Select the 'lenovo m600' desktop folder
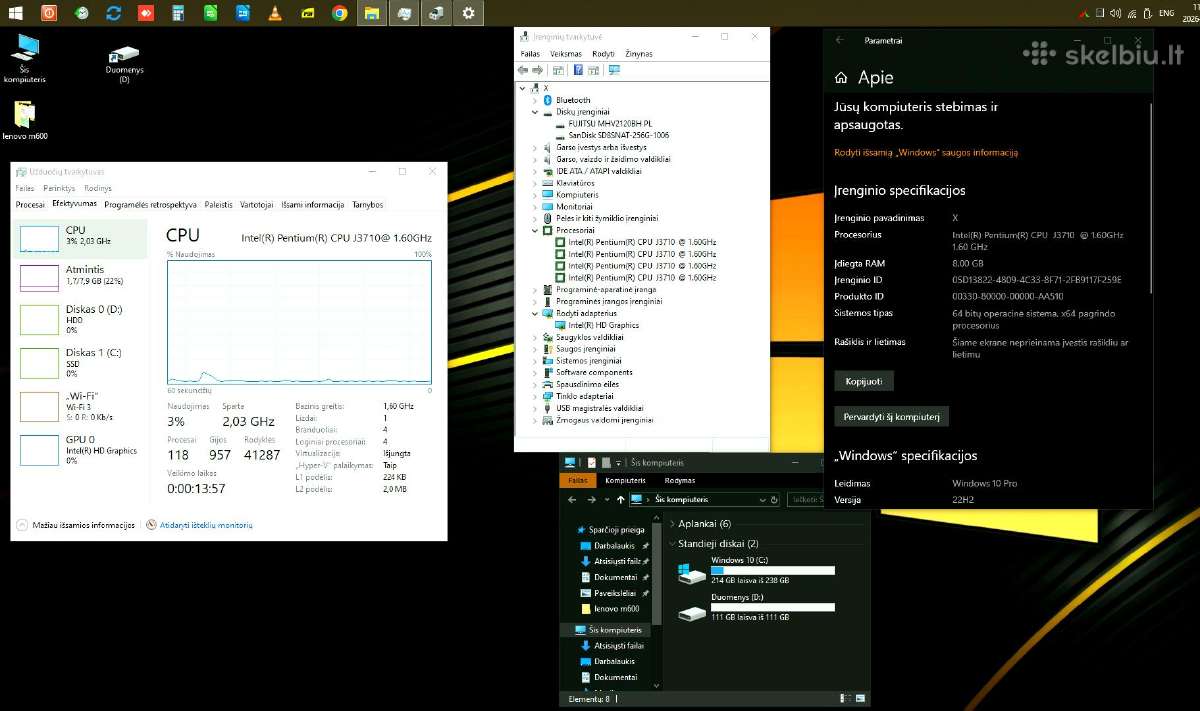The width and height of the screenshot is (1200, 711). click(x=25, y=120)
